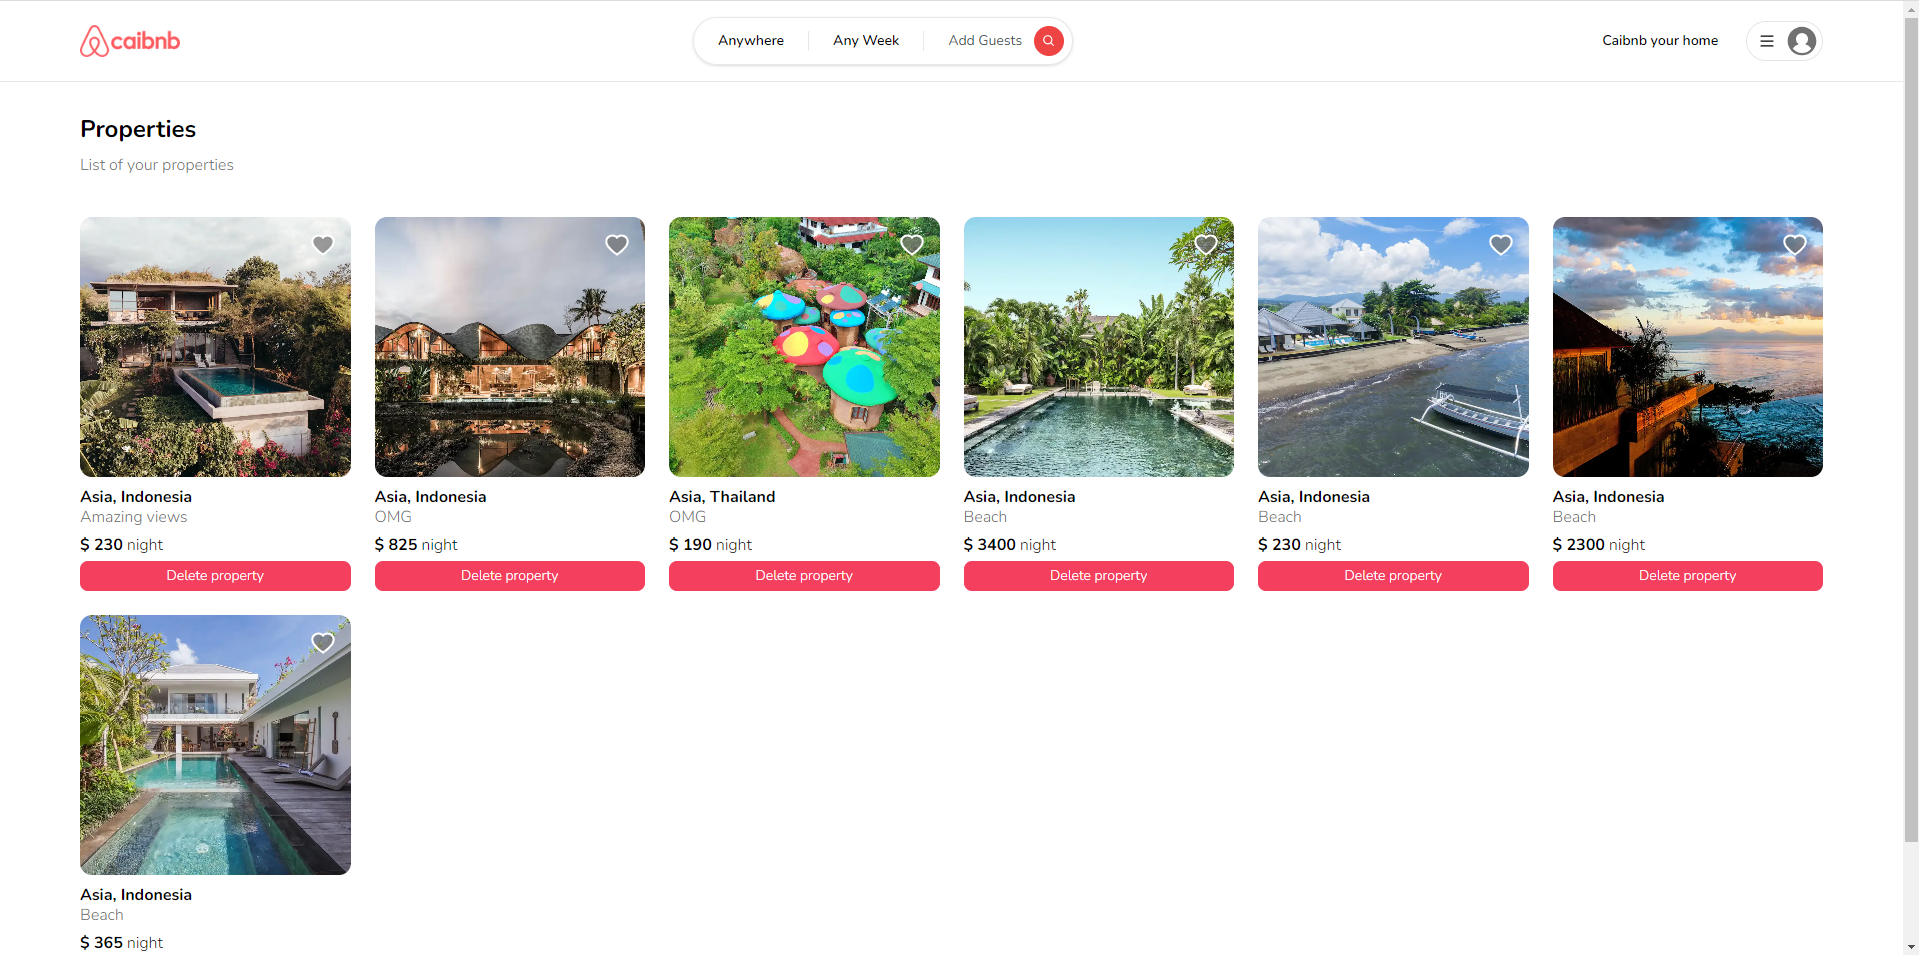The image size is (1919, 955).
Task: Favorite the $230 Amazing views property
Action: pyautogui.click(x=323, y=245)
